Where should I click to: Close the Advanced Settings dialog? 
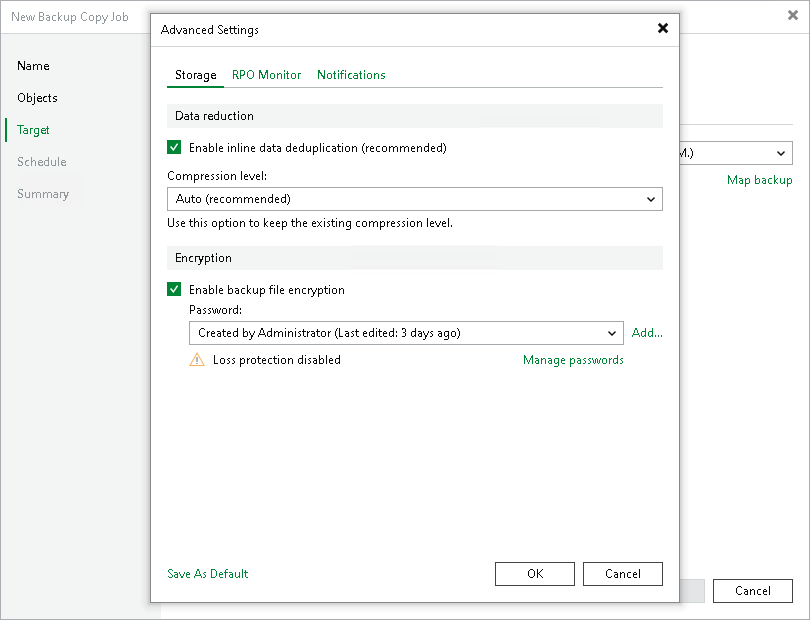[x=663, y=29]
